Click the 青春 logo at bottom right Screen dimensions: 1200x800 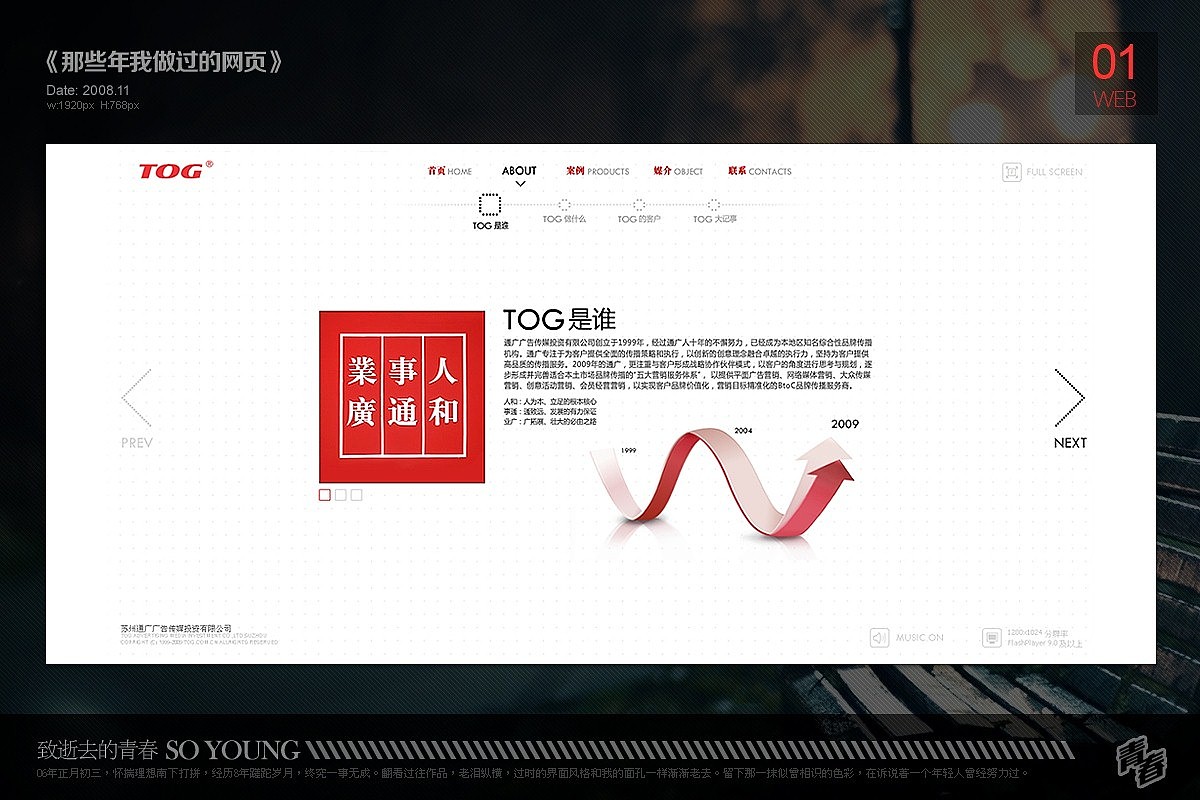pos(1141,763)
